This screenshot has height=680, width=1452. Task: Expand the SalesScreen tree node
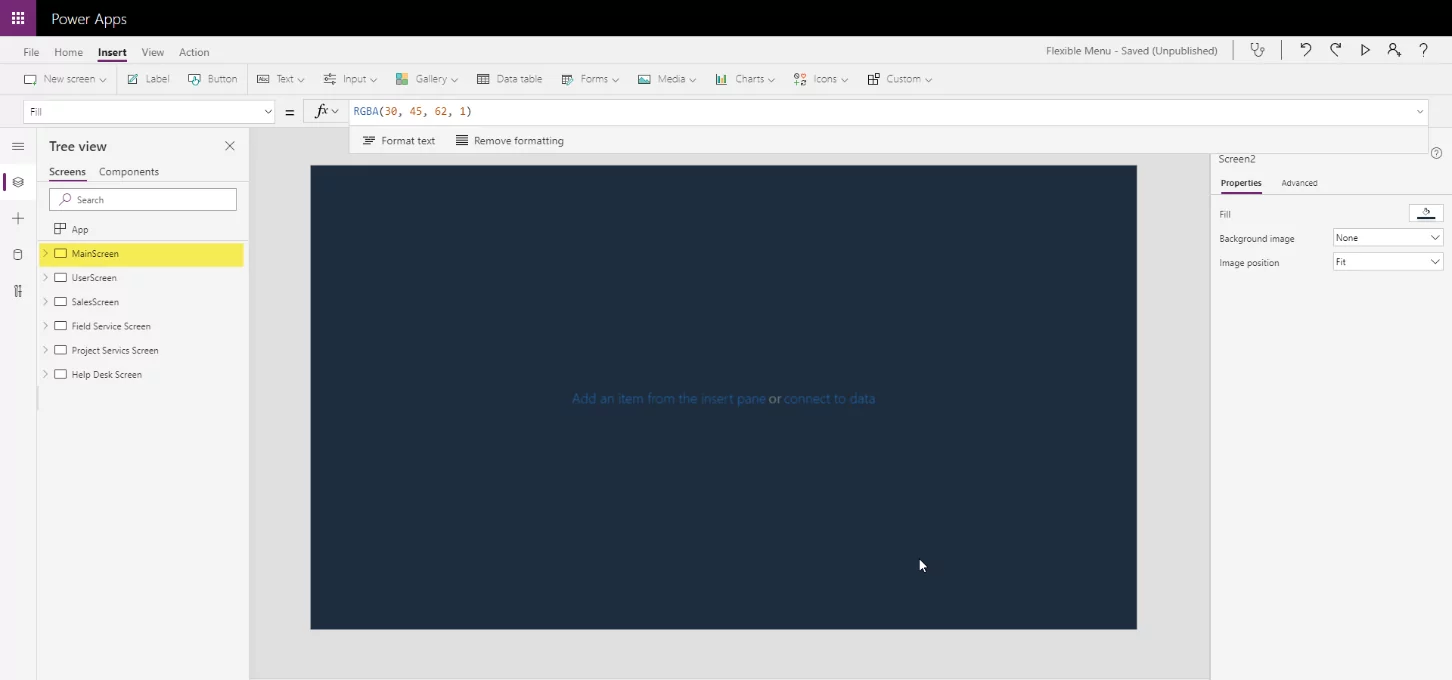coord(45,302)
